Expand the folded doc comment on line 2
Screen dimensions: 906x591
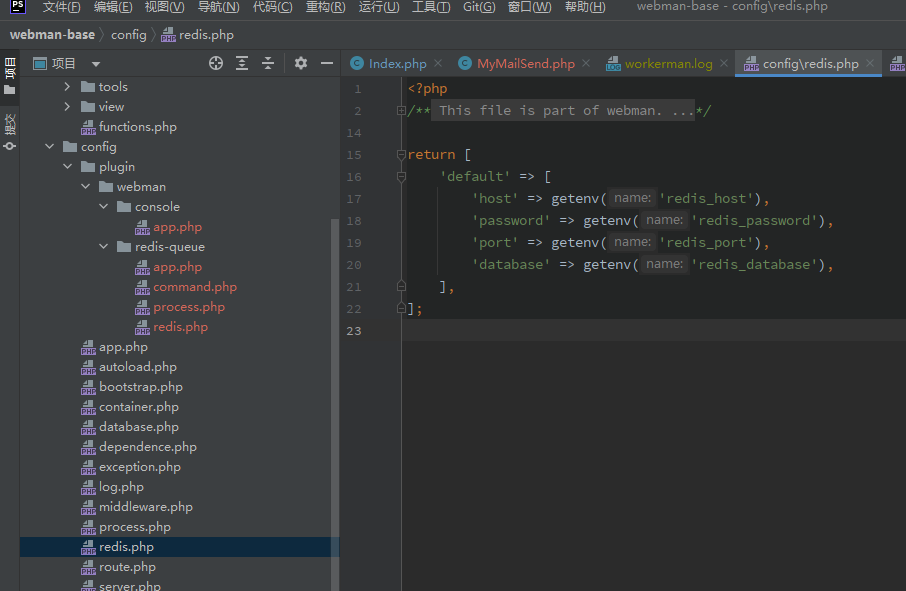(401, 110)
